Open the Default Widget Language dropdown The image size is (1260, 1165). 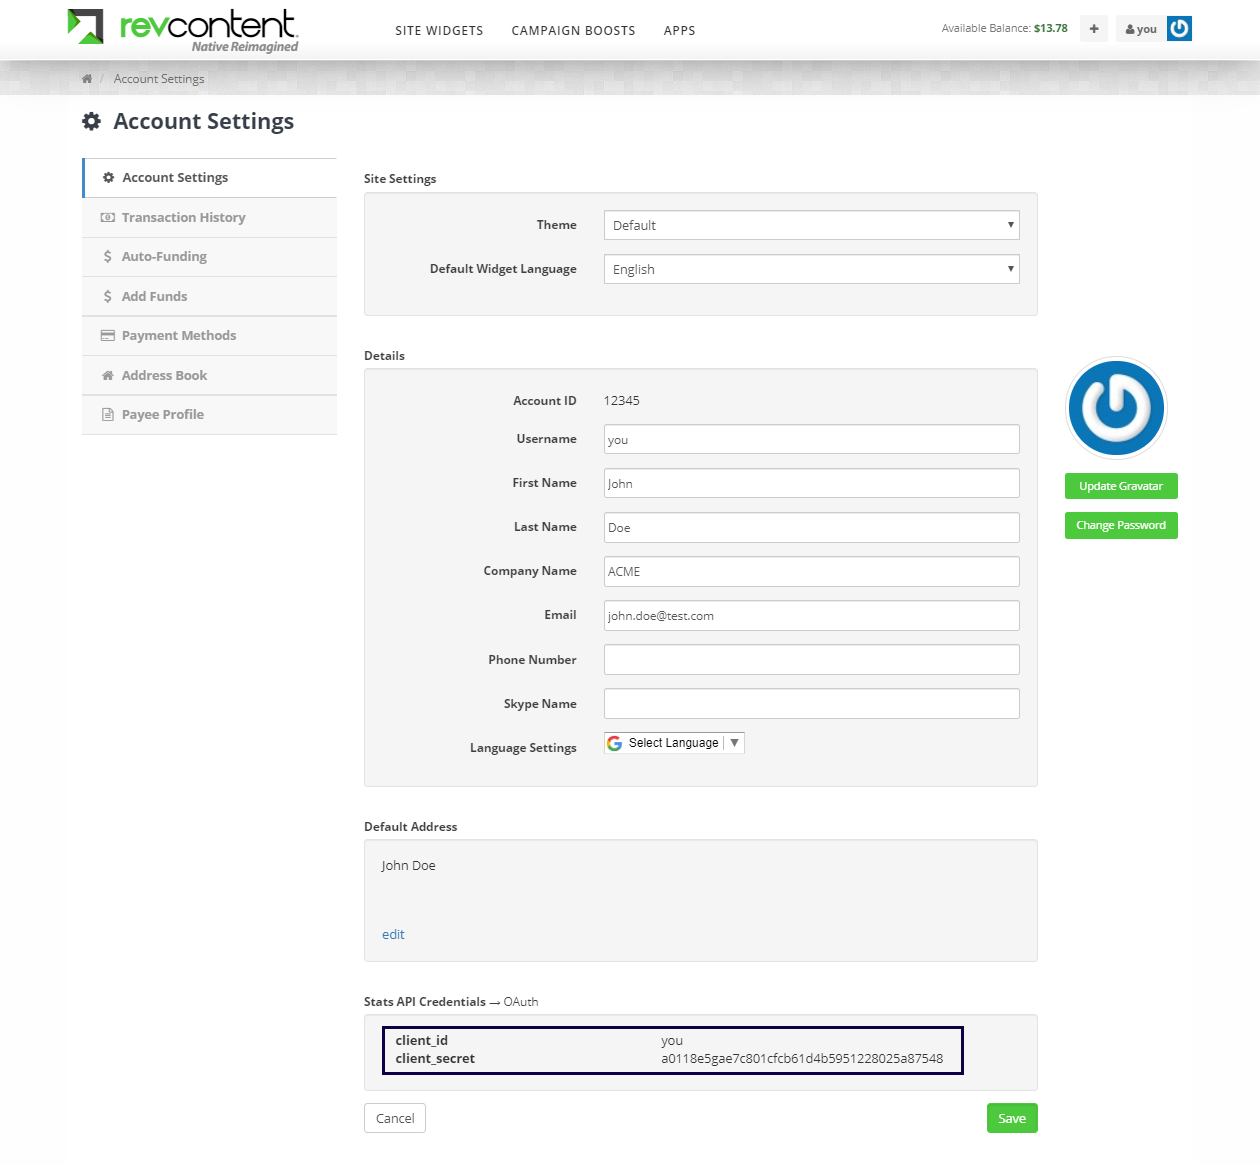(x=811, y=270)
